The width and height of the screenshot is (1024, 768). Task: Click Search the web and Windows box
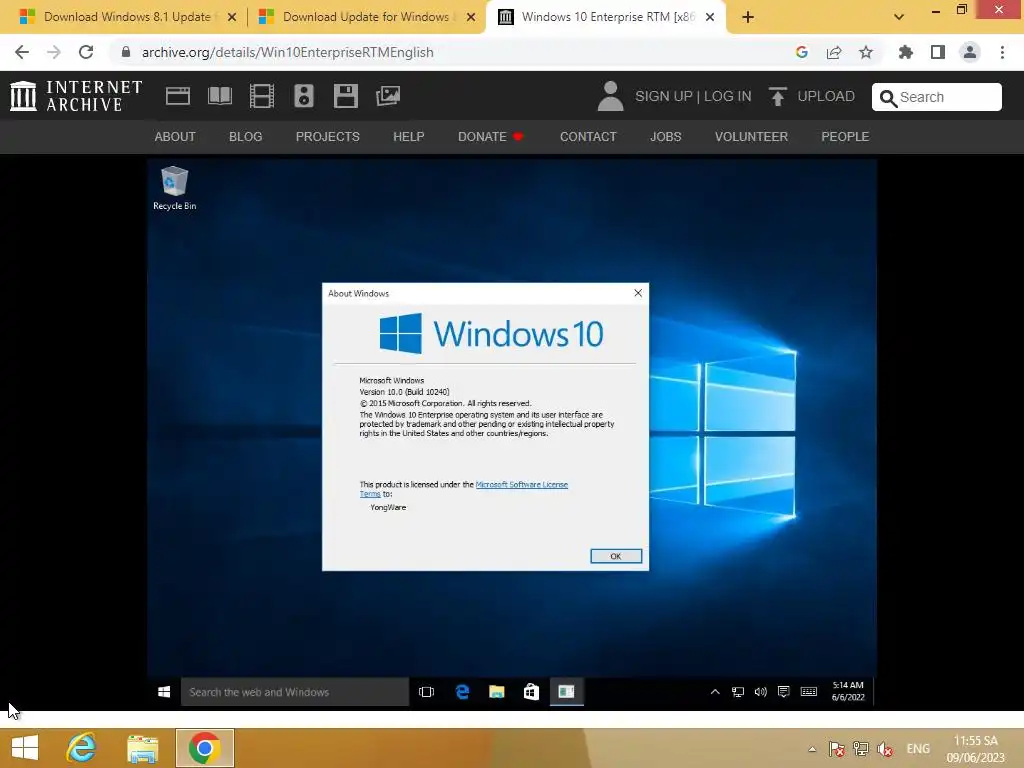(295, 692)
